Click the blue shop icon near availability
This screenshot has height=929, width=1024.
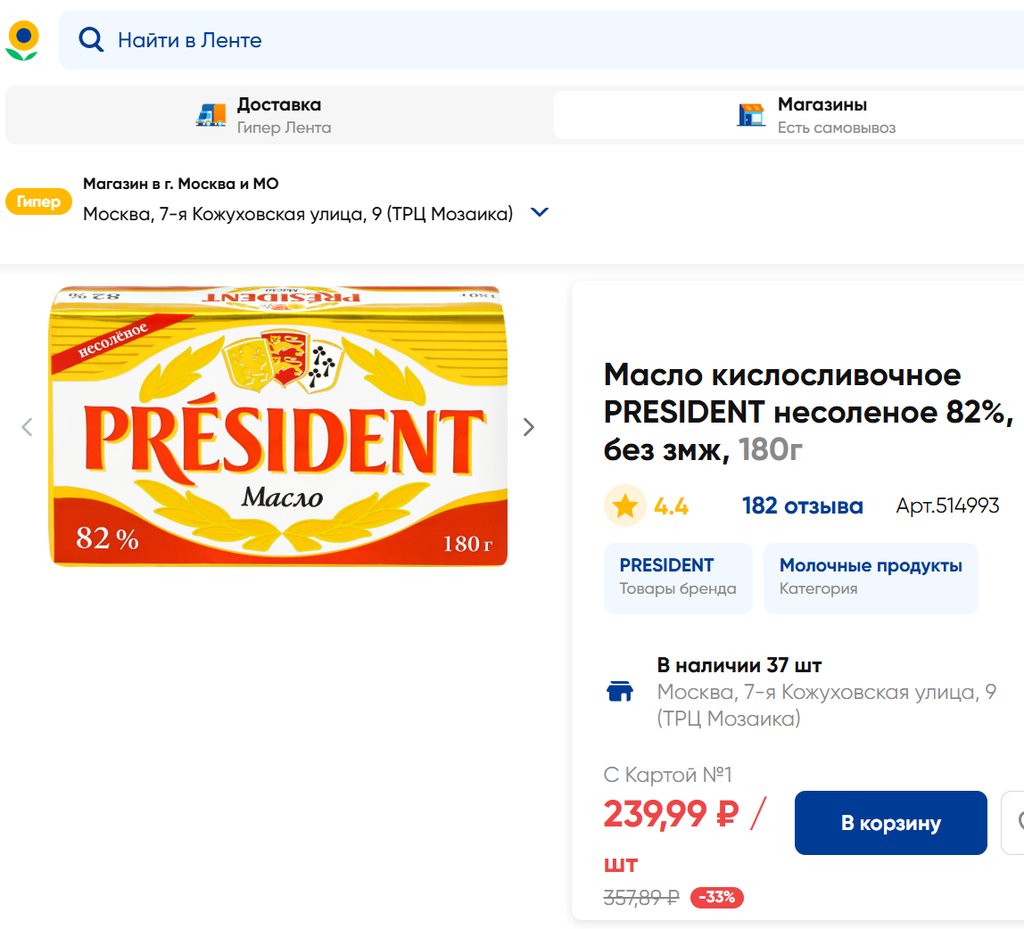pos(620,691)
